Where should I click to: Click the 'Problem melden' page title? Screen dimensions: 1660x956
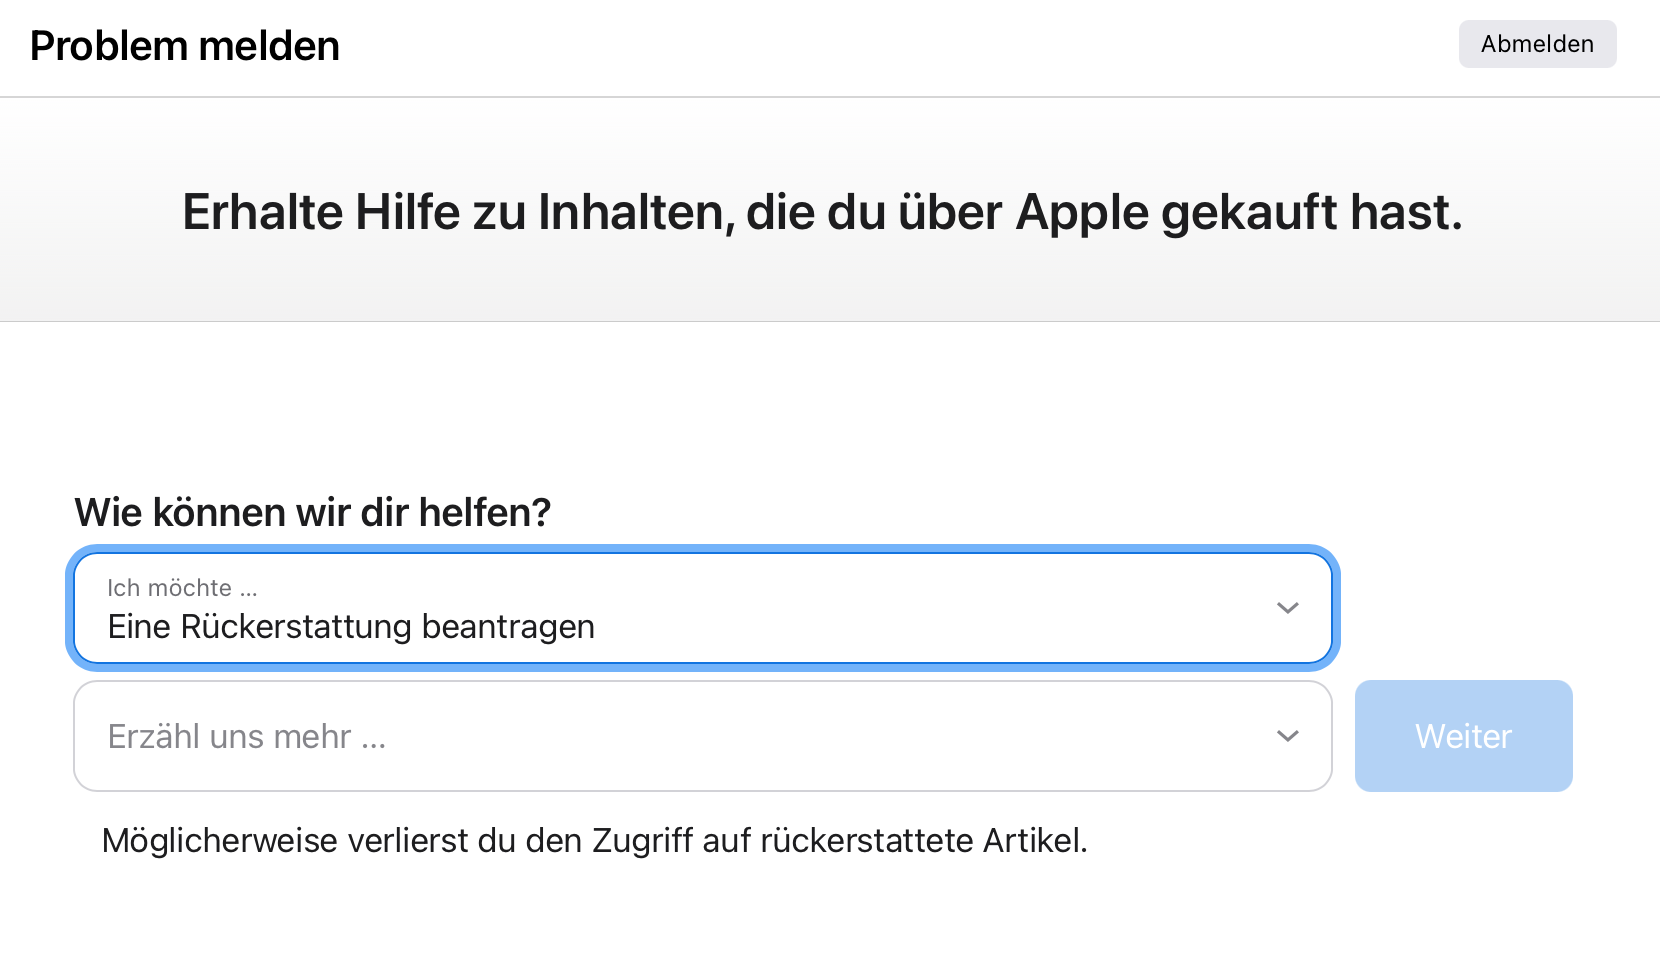click(x=185, y=46)
